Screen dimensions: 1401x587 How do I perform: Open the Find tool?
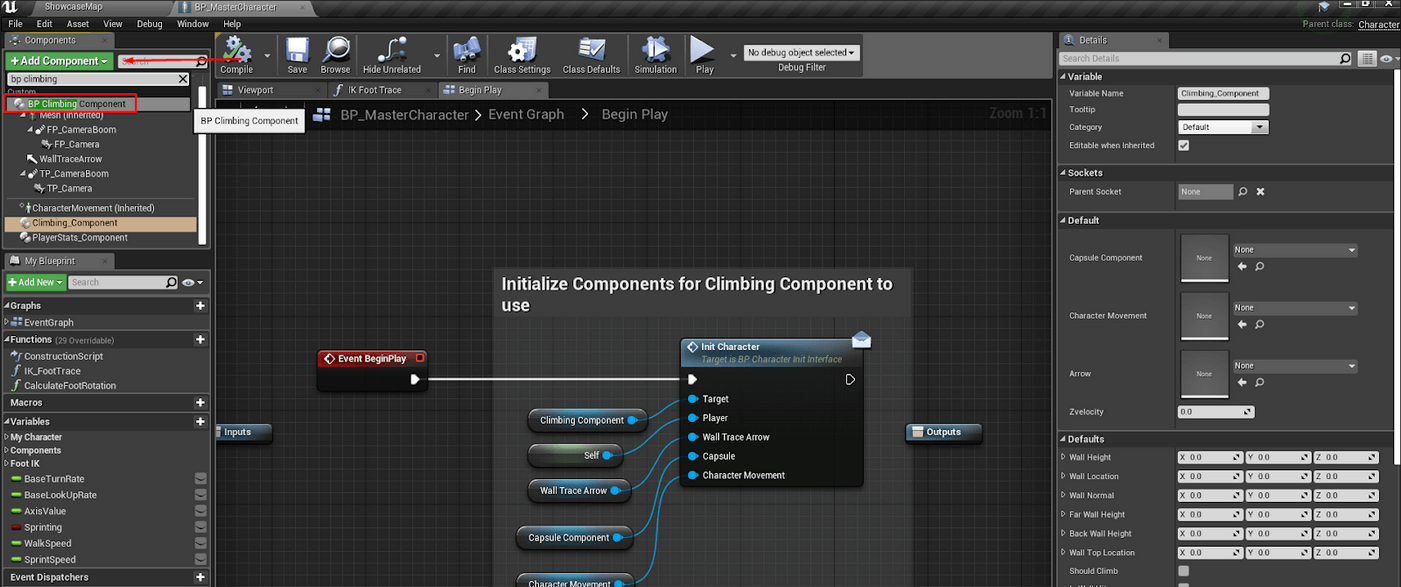[467, 55]
